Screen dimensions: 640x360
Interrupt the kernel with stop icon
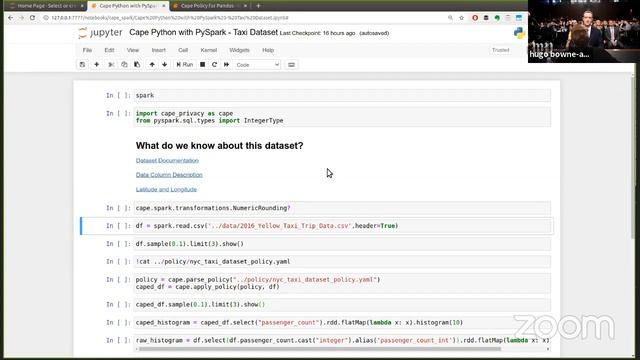[202, 64]
